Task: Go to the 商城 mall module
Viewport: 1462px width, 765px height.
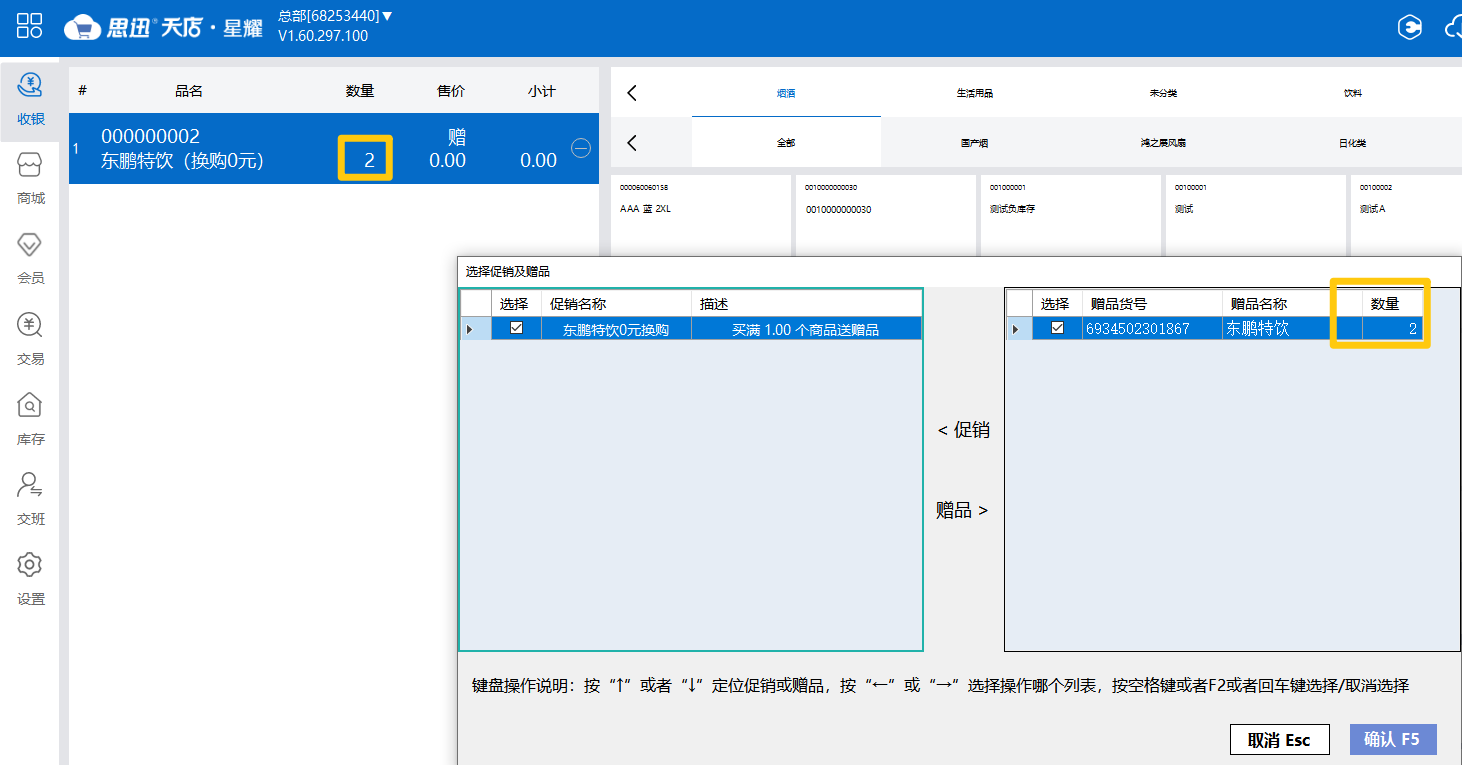Action: pos(30,179)
